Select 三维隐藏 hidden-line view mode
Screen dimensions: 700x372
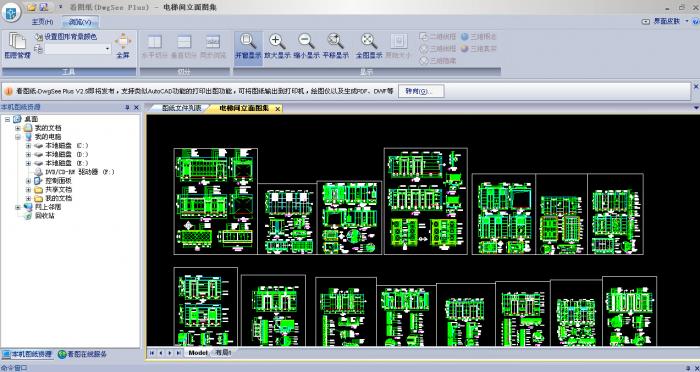tap(437, 60)
